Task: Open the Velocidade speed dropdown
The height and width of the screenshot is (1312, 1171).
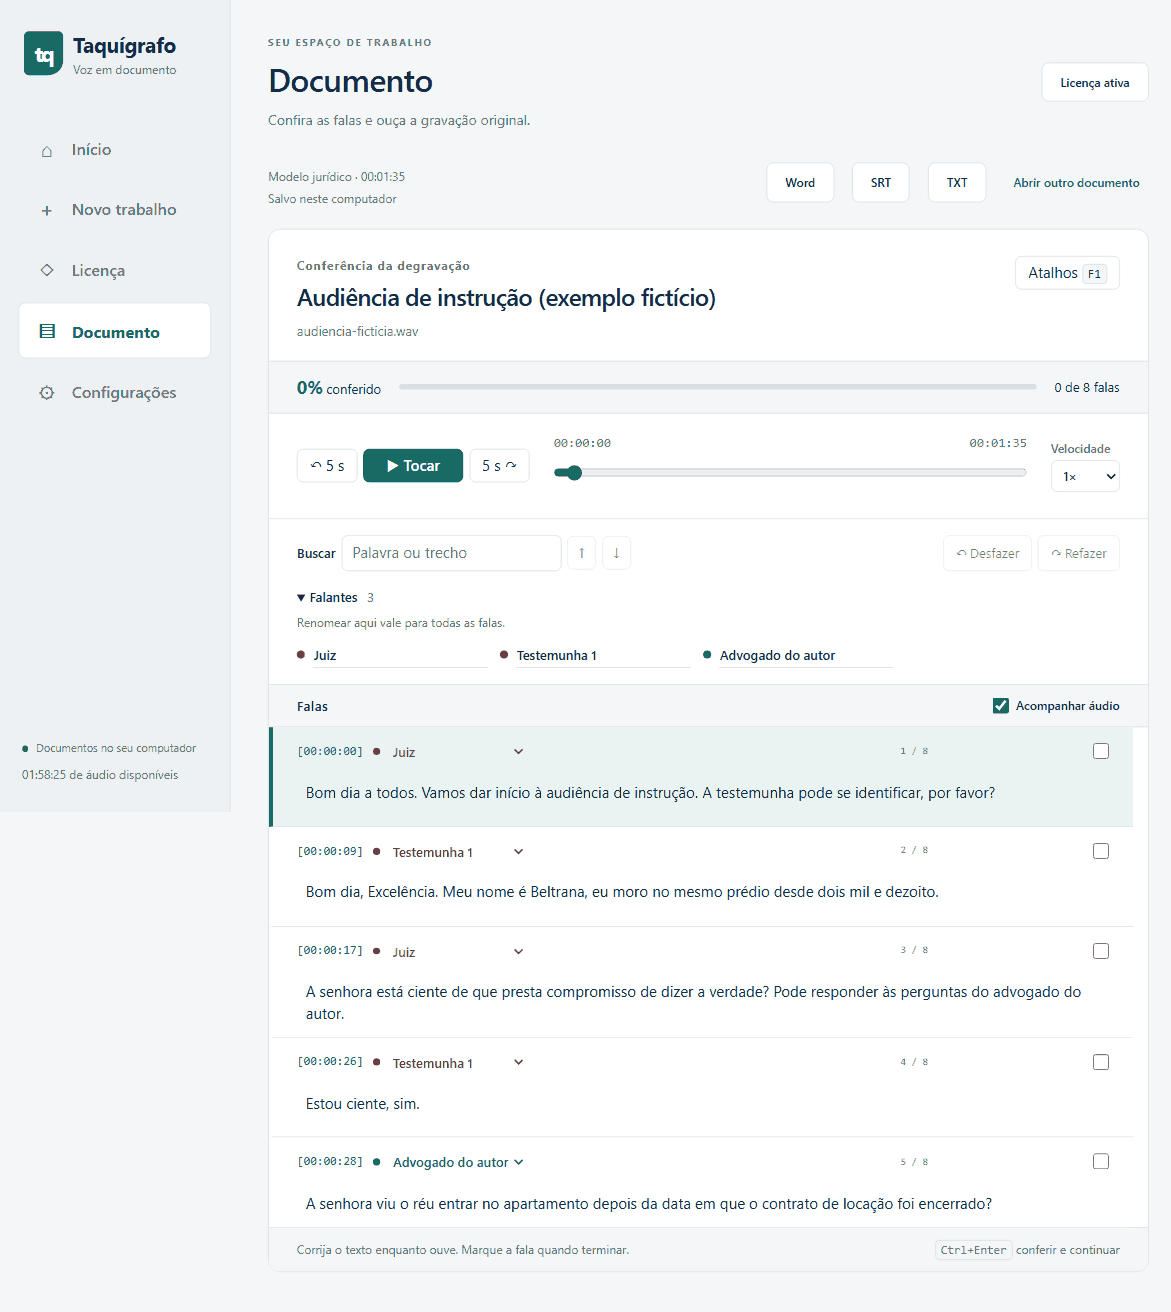Action: (x=1085, y=476)
